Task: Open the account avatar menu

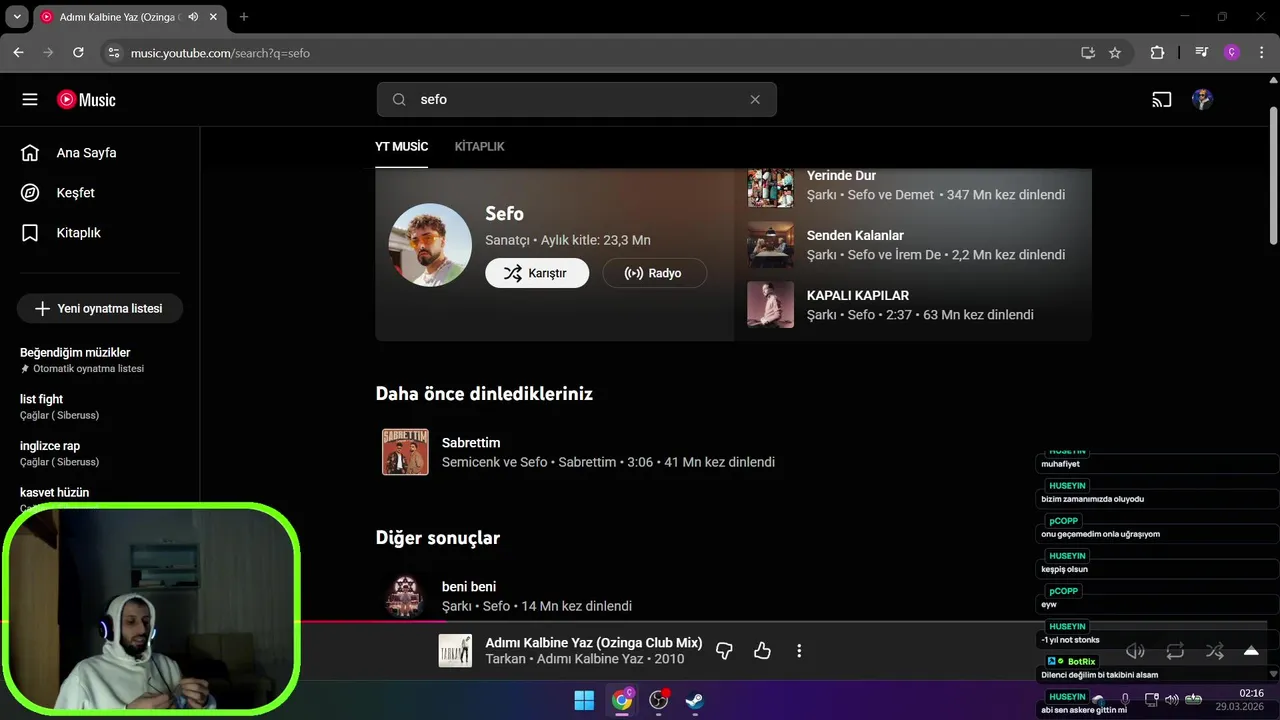Action: [x=1202, y=100]
